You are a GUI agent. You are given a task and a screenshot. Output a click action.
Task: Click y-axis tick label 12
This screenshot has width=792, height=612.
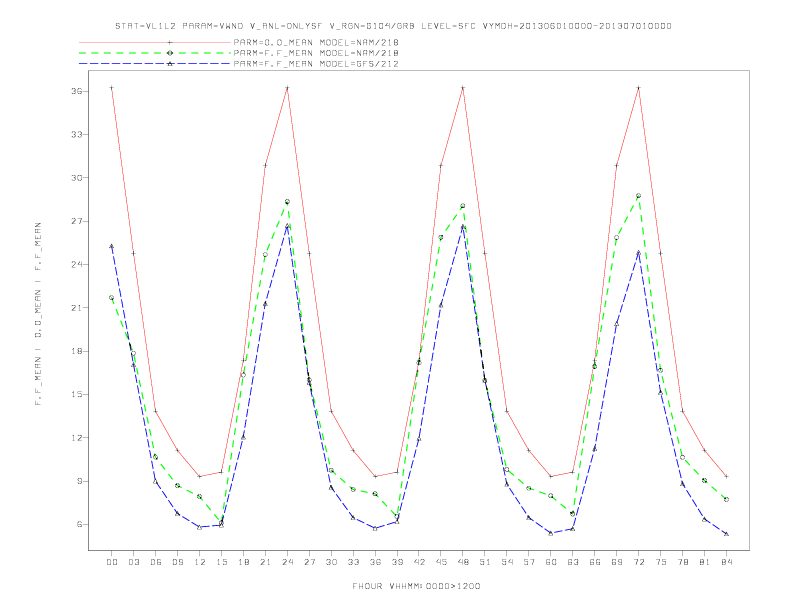[x=77, y=438]
